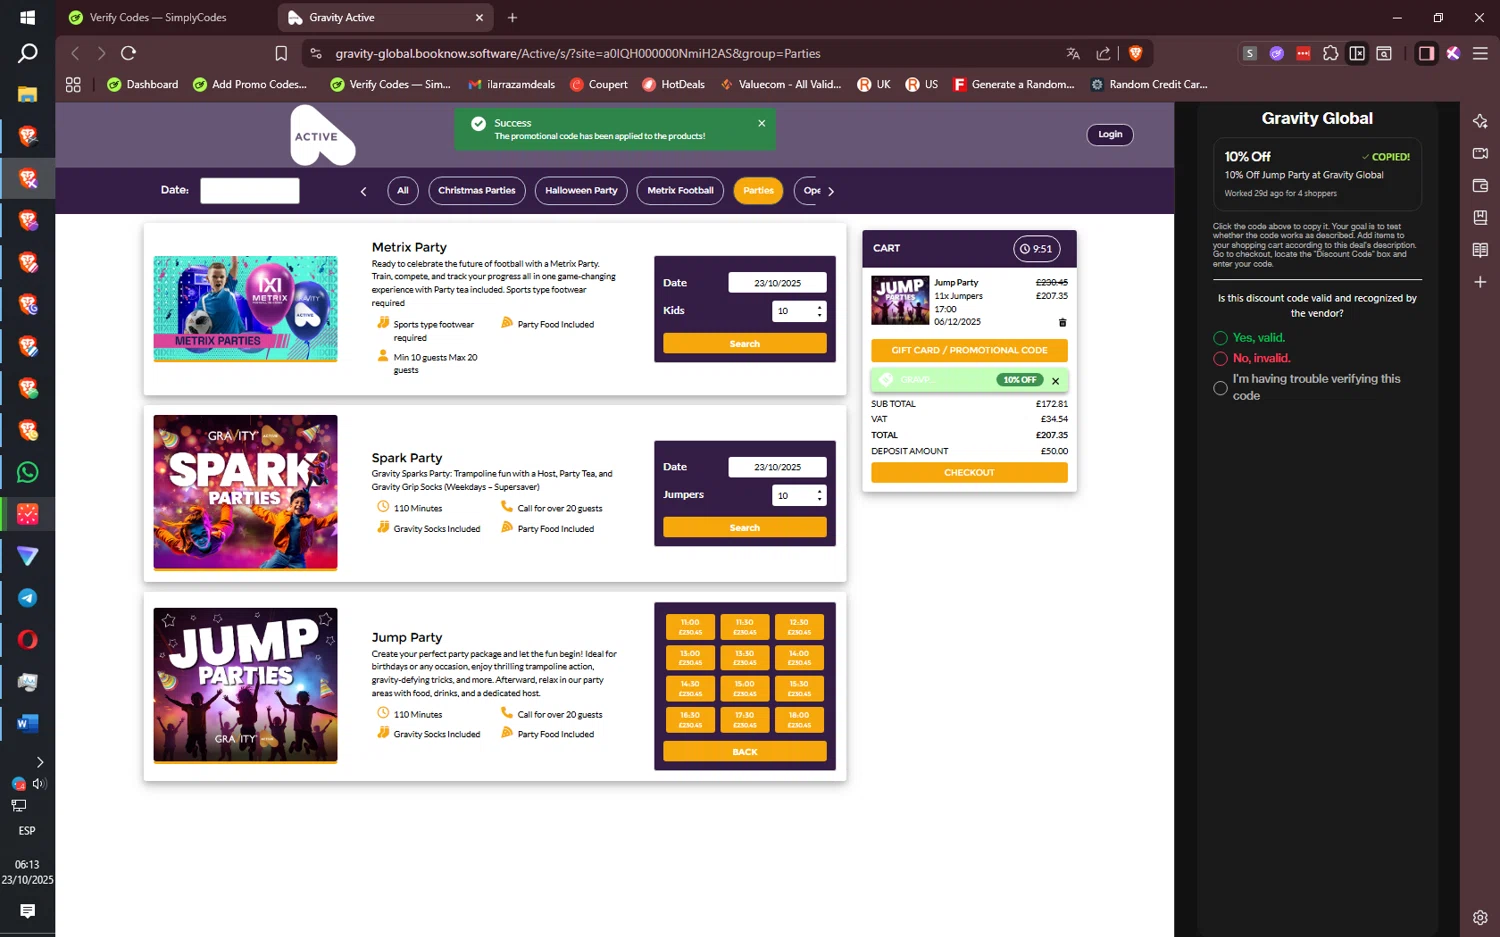Open the Brave Shields lion icon
Screen dimensions: 1500x937
tap(1135, 53)
